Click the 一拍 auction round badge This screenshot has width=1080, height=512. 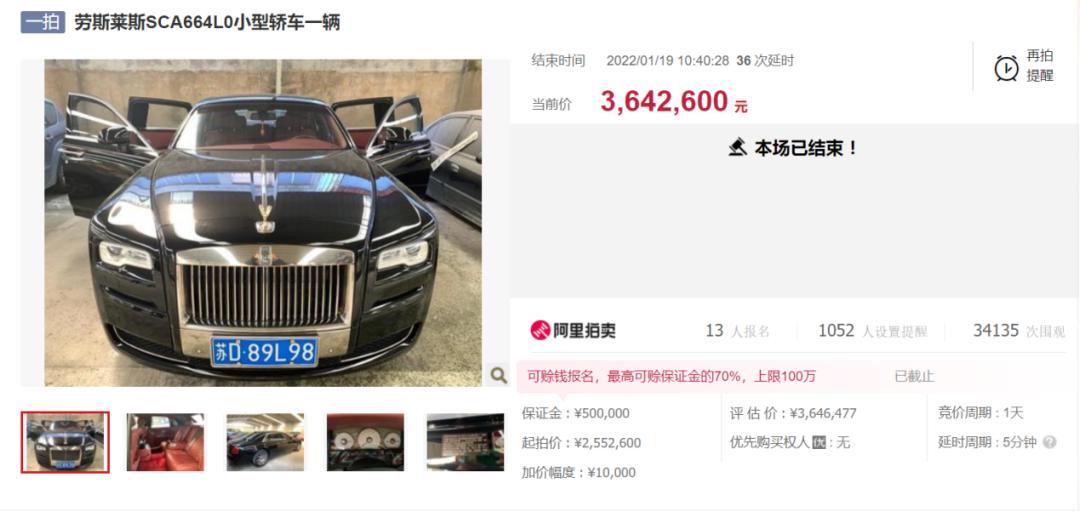pyautogui.click(x=43, y=22)
